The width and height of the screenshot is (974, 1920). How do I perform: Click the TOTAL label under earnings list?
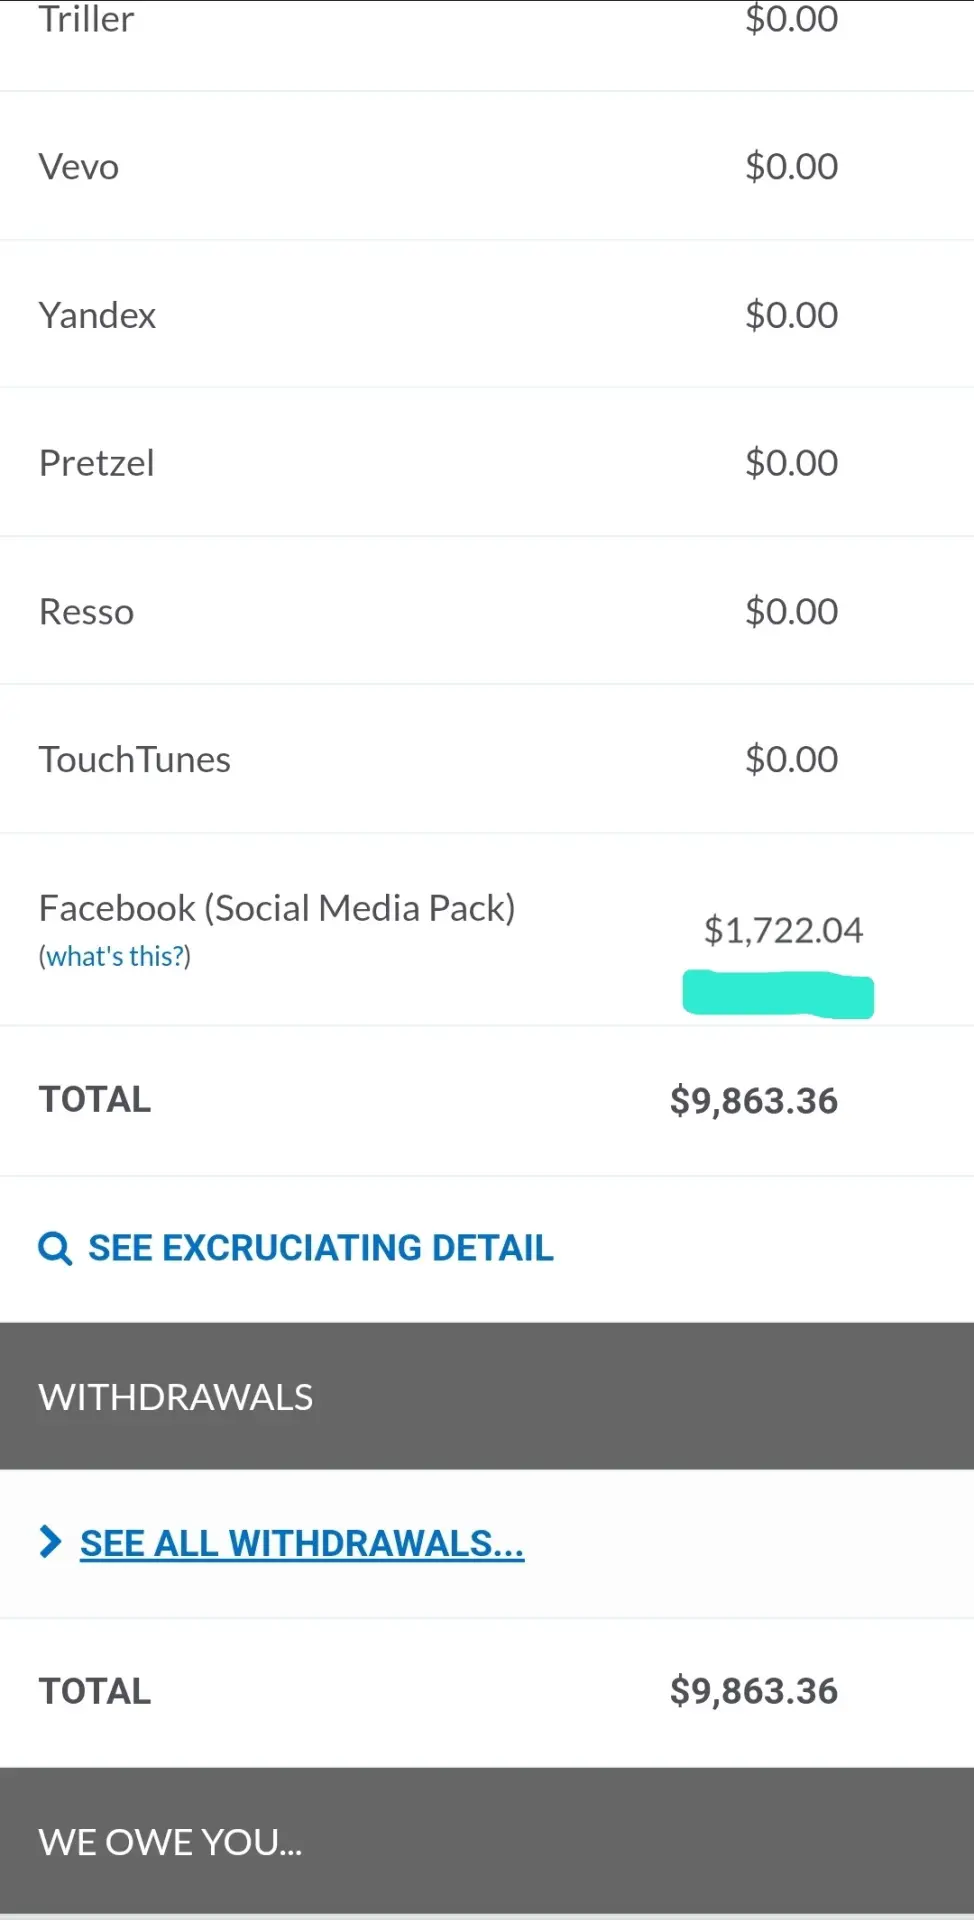click(95, 1099)
